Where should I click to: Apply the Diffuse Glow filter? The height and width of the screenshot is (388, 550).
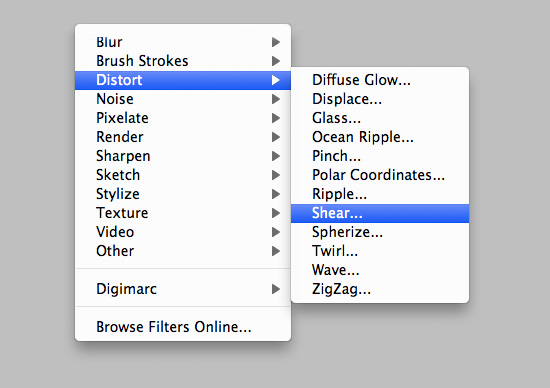pos(380,80)
